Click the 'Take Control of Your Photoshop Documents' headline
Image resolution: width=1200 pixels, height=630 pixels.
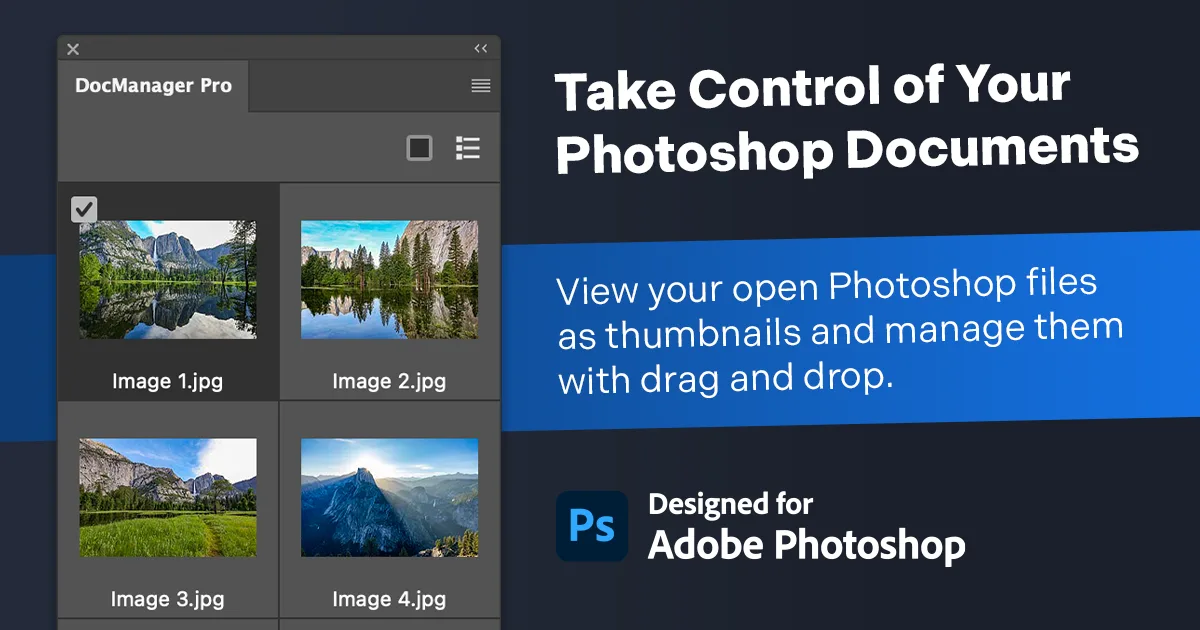[847, 121]
